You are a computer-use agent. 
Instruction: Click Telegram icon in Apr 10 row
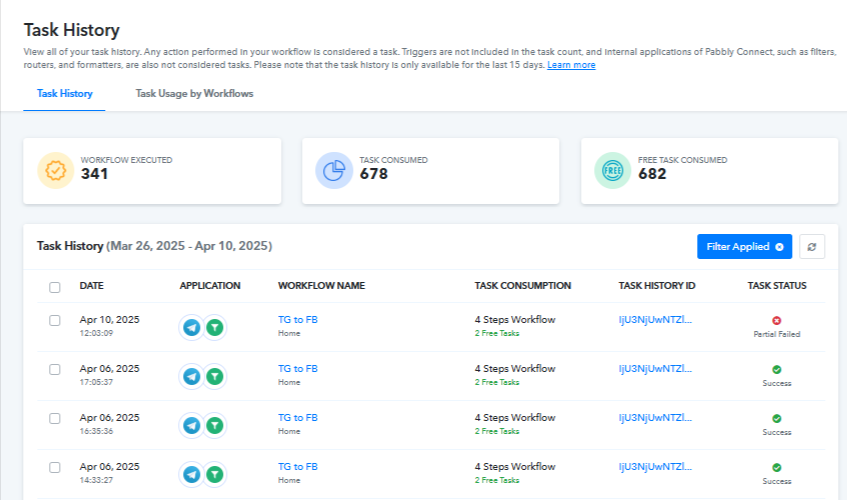pos(192,327)
